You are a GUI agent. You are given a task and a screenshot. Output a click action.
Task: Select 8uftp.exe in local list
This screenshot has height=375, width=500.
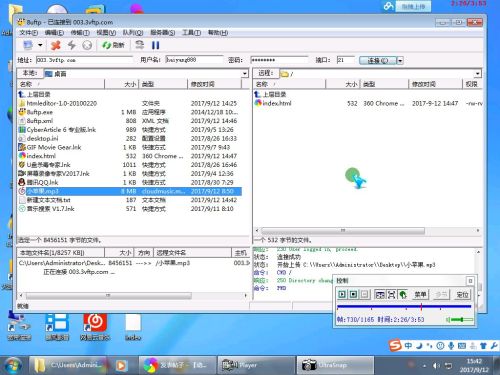36,112
